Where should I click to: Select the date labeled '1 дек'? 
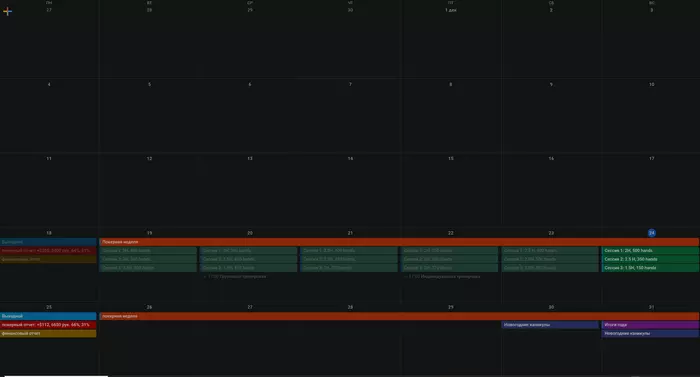(450, 10)
